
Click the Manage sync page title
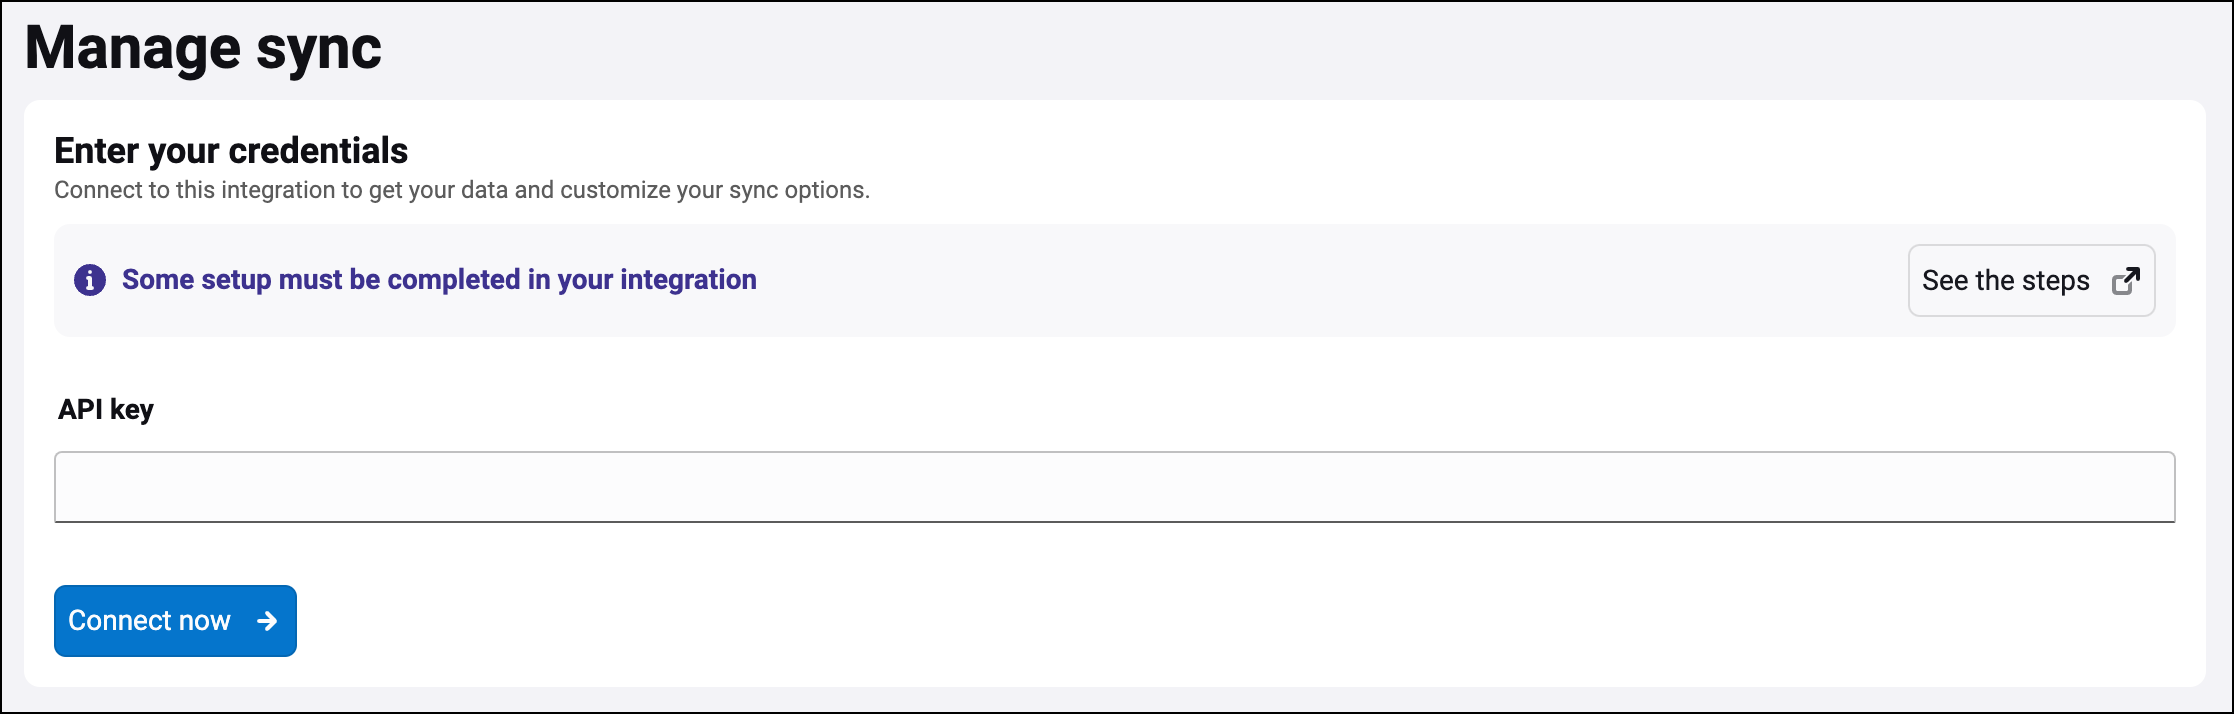pyautogui.click(x=203, y=48)
